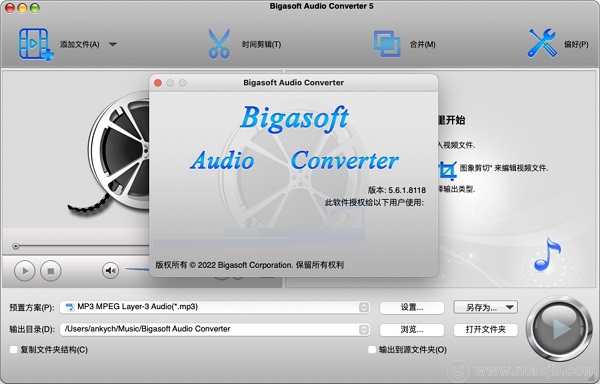Click the version text 5.6.1.8118
This screenshot has height=384, width=600.
(x=407, y=190)
